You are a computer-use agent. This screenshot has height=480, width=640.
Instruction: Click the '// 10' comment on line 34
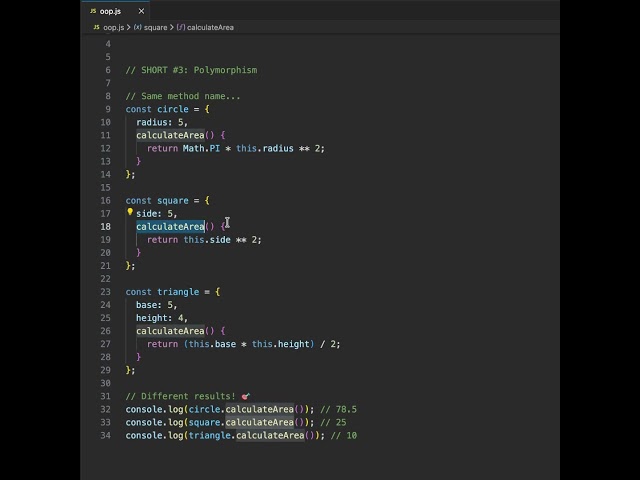point(344,436)
